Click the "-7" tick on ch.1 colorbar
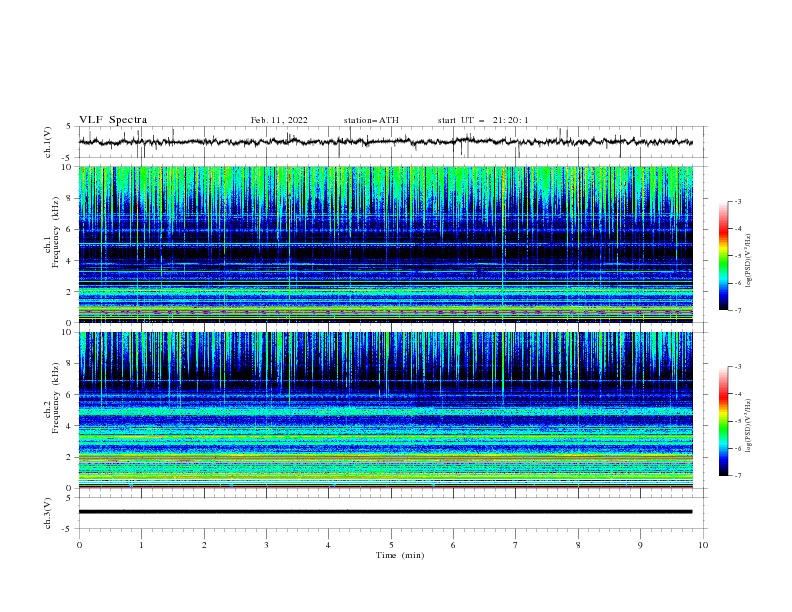792x612 pixels. tap(737, 310)
